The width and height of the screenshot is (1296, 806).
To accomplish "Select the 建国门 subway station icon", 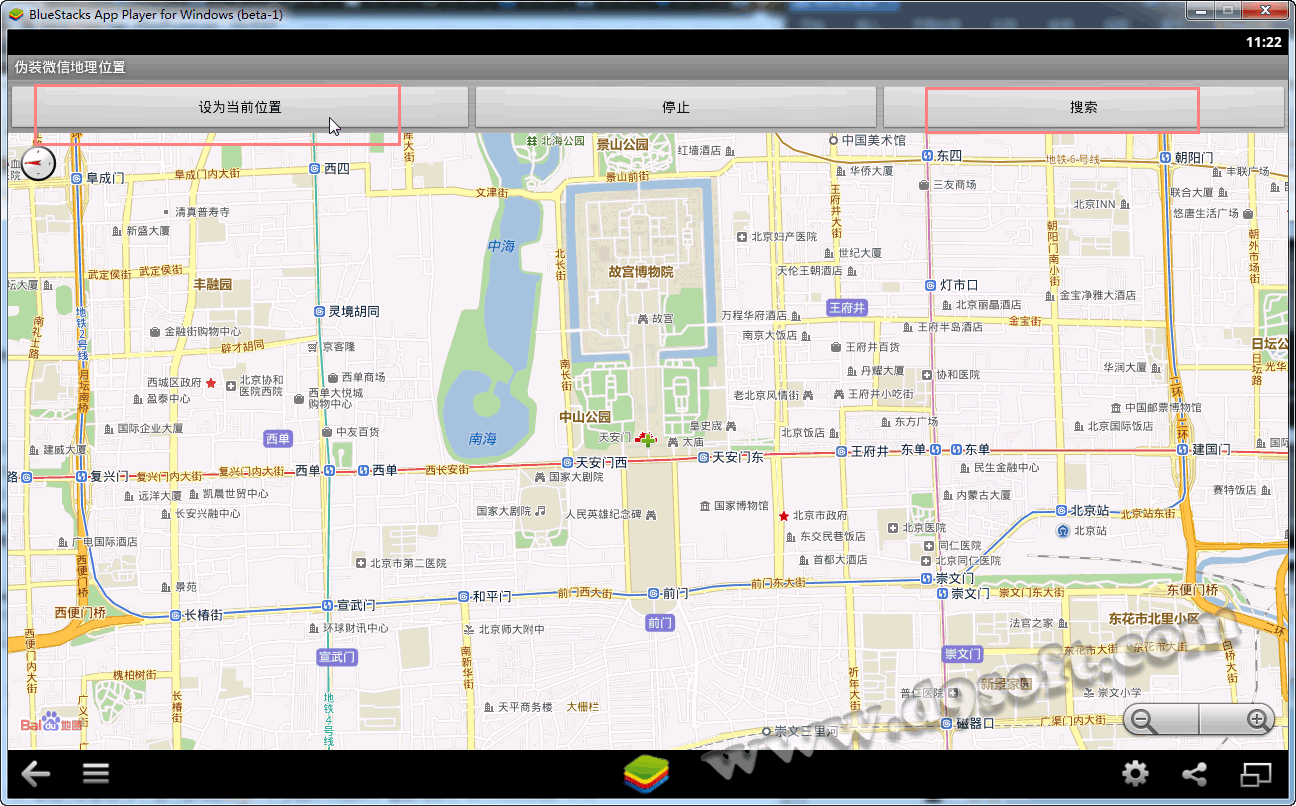I will (1182, 450).
